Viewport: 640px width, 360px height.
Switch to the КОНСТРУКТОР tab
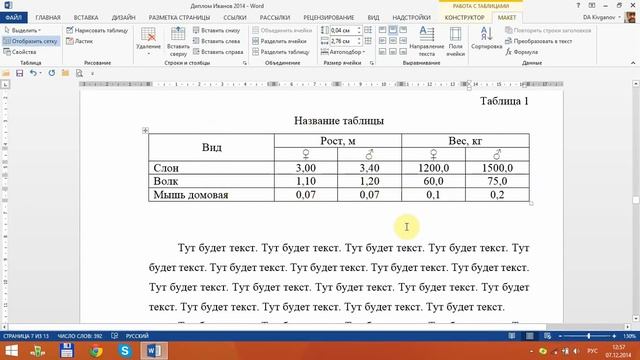pos(464,18)
